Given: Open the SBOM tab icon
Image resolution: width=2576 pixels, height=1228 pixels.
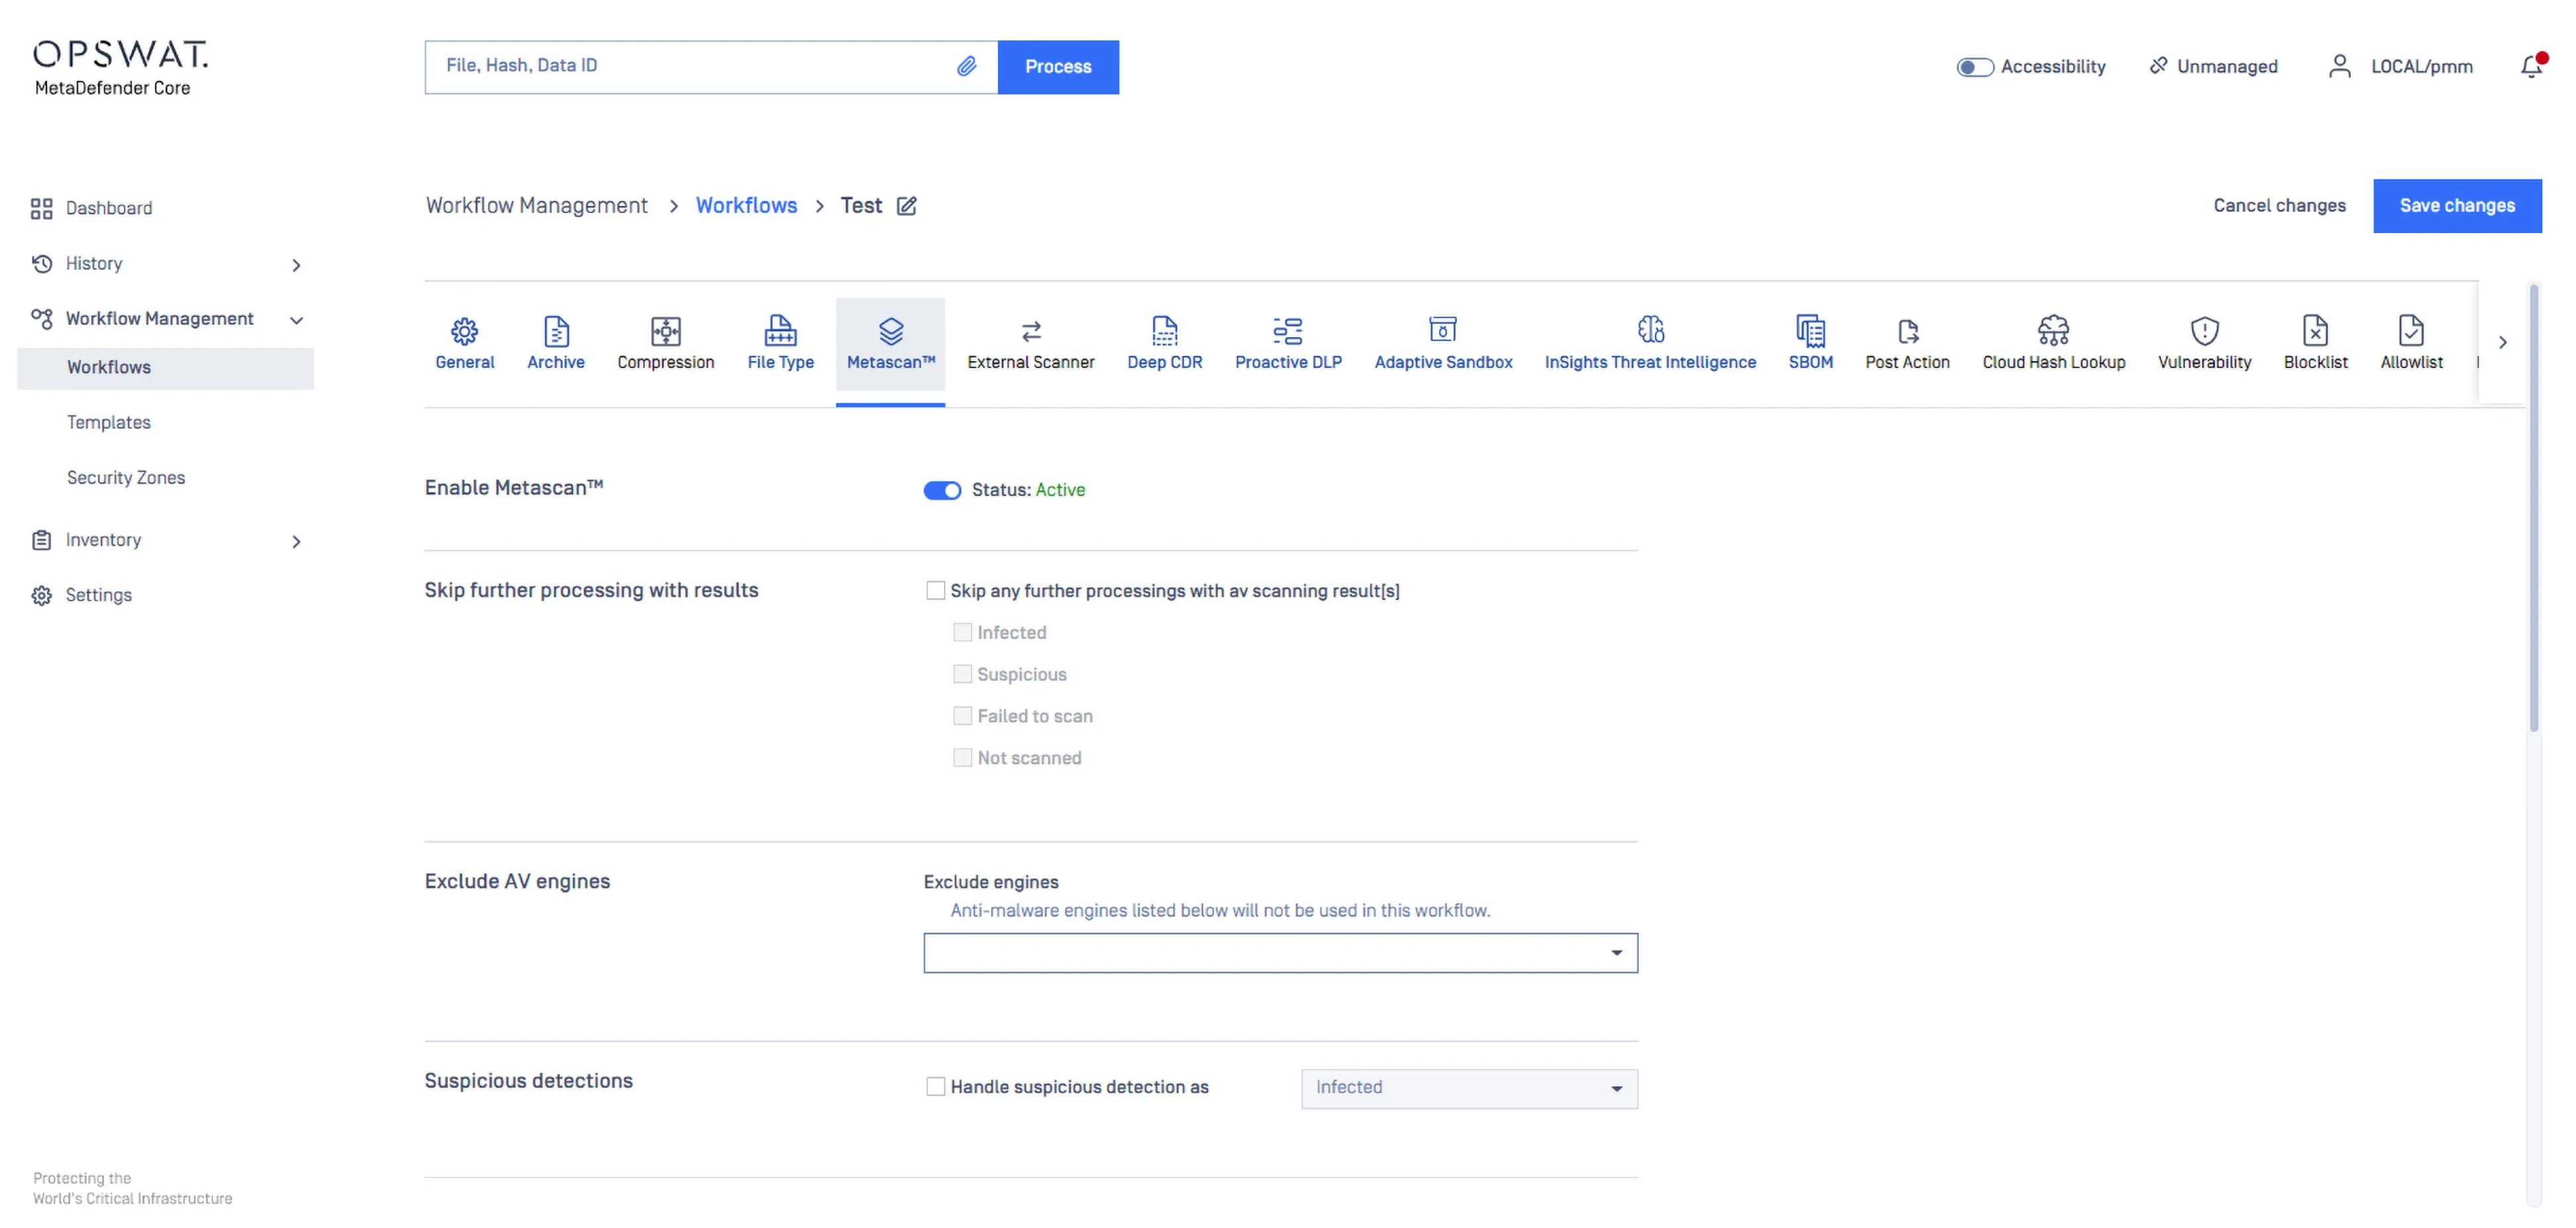Looking at the screenshot, I should coord(1810,330).
